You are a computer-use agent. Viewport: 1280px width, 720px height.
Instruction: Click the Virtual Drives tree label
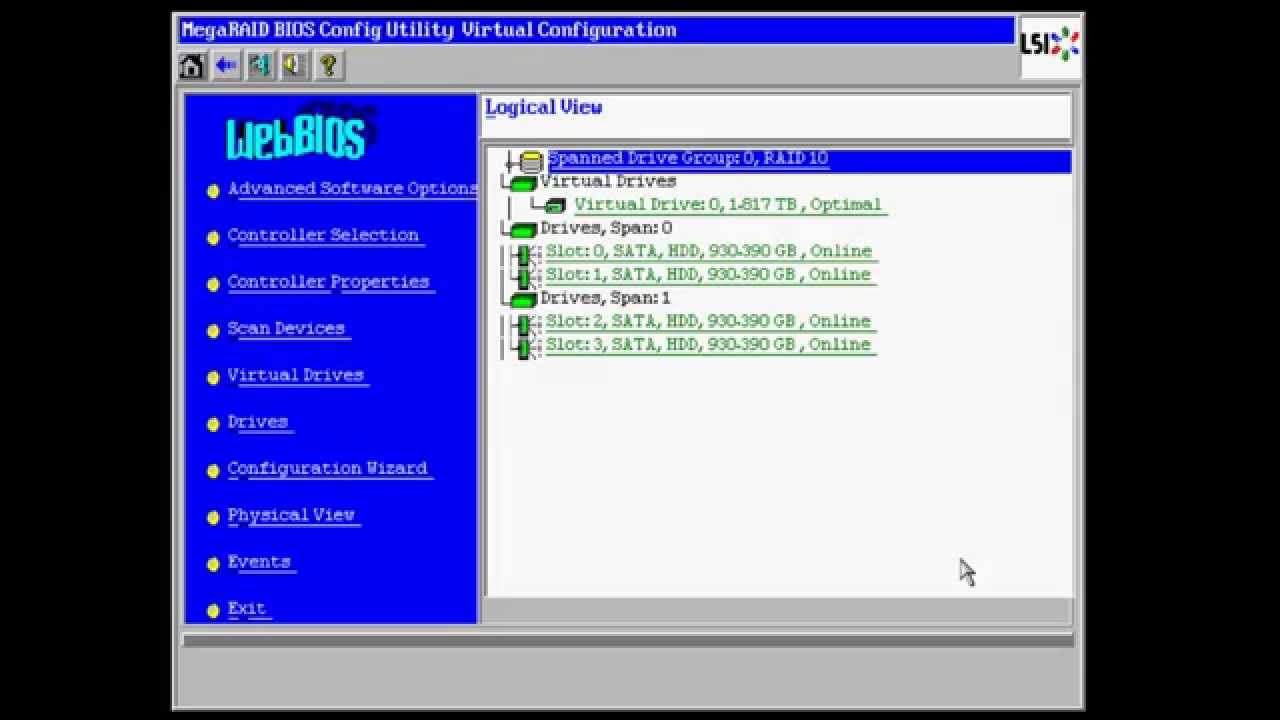coord(608,181)
